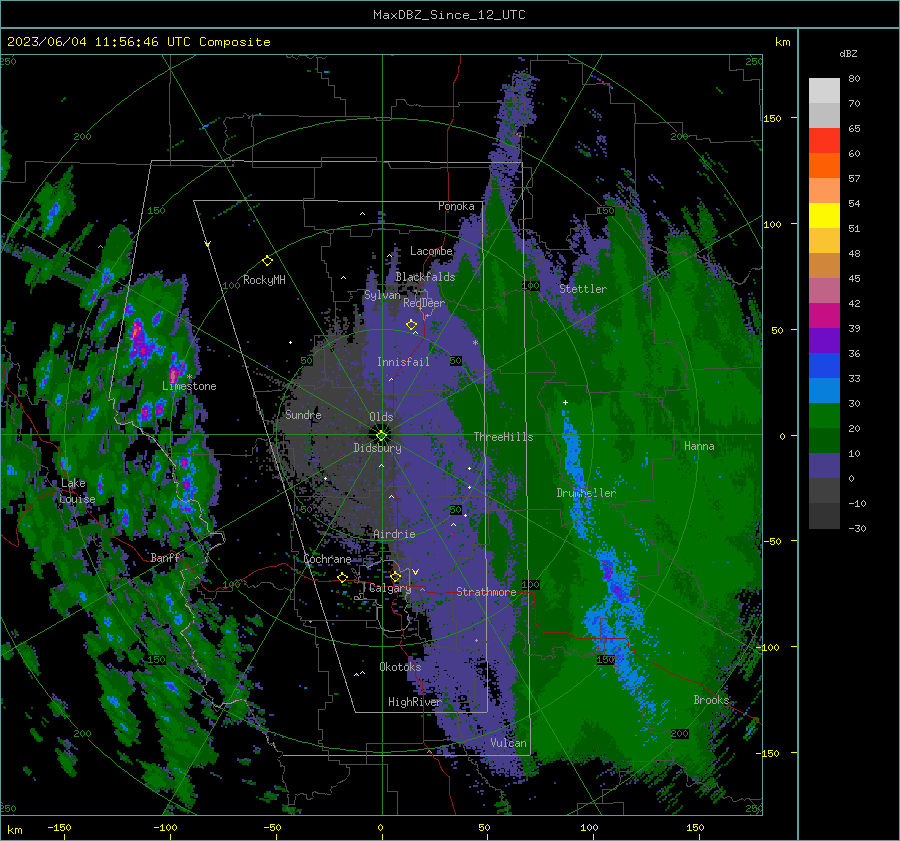The width and height of the screenshot is (900, 841).
Task: Select the Ponoka label
Action: pos(456,206)
